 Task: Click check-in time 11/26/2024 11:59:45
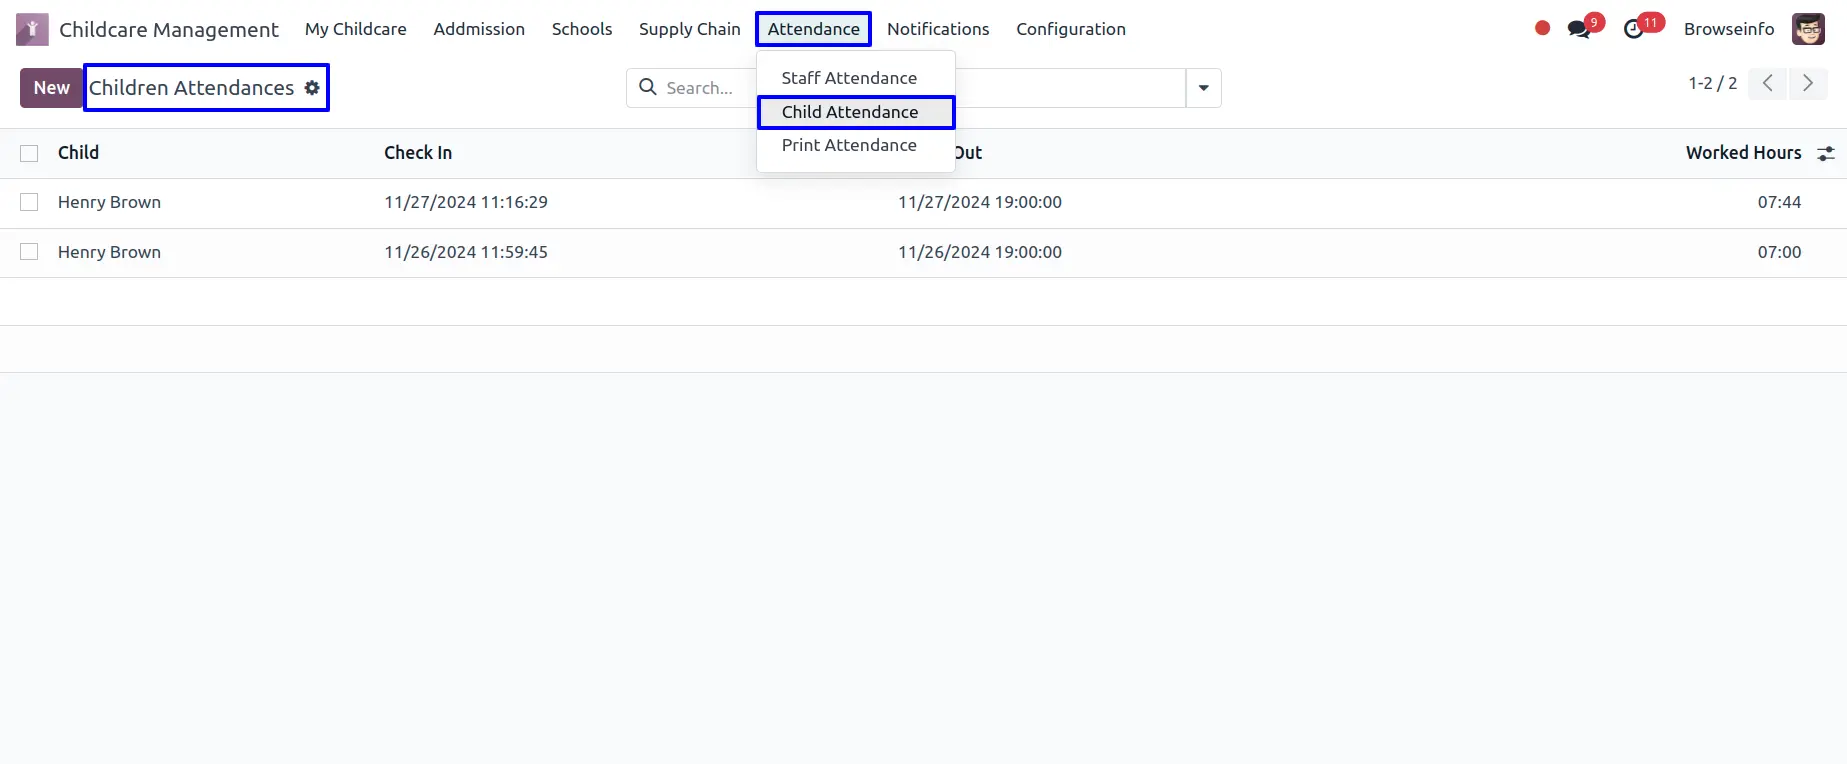pyautogui.click(x=466, y=252)
